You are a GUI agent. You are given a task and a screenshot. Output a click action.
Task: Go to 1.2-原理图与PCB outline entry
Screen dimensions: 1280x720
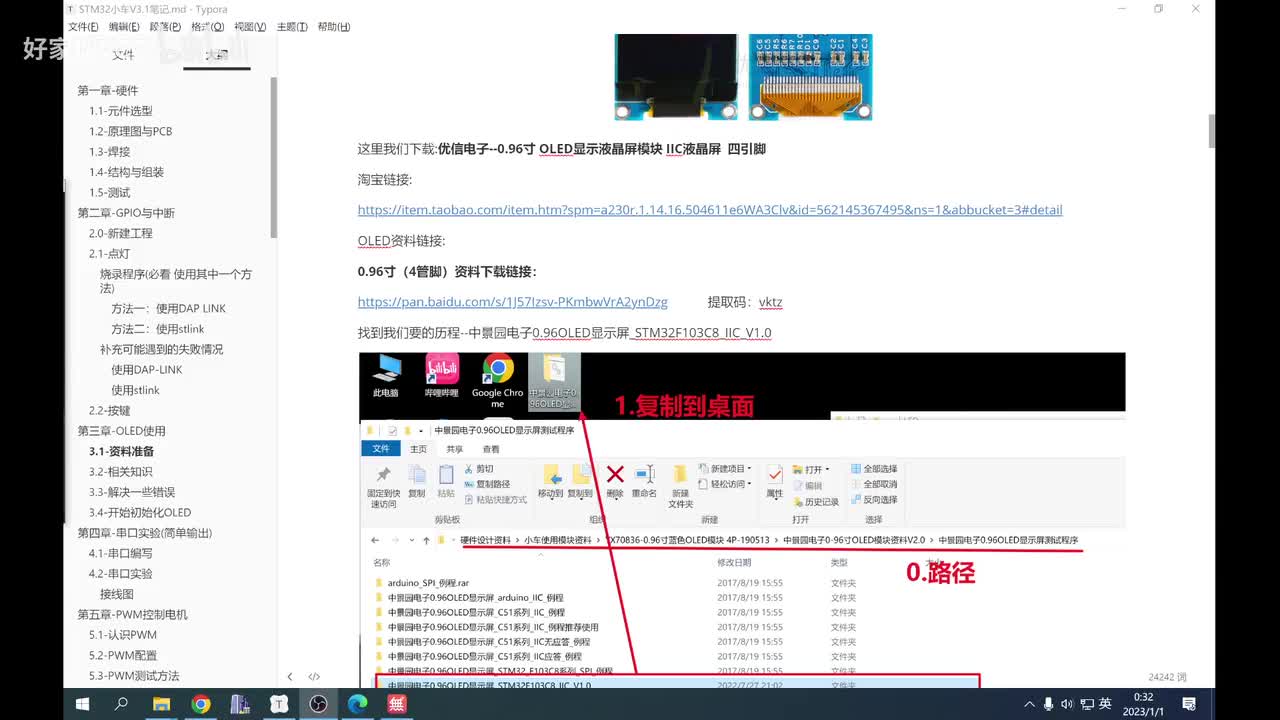131,131
